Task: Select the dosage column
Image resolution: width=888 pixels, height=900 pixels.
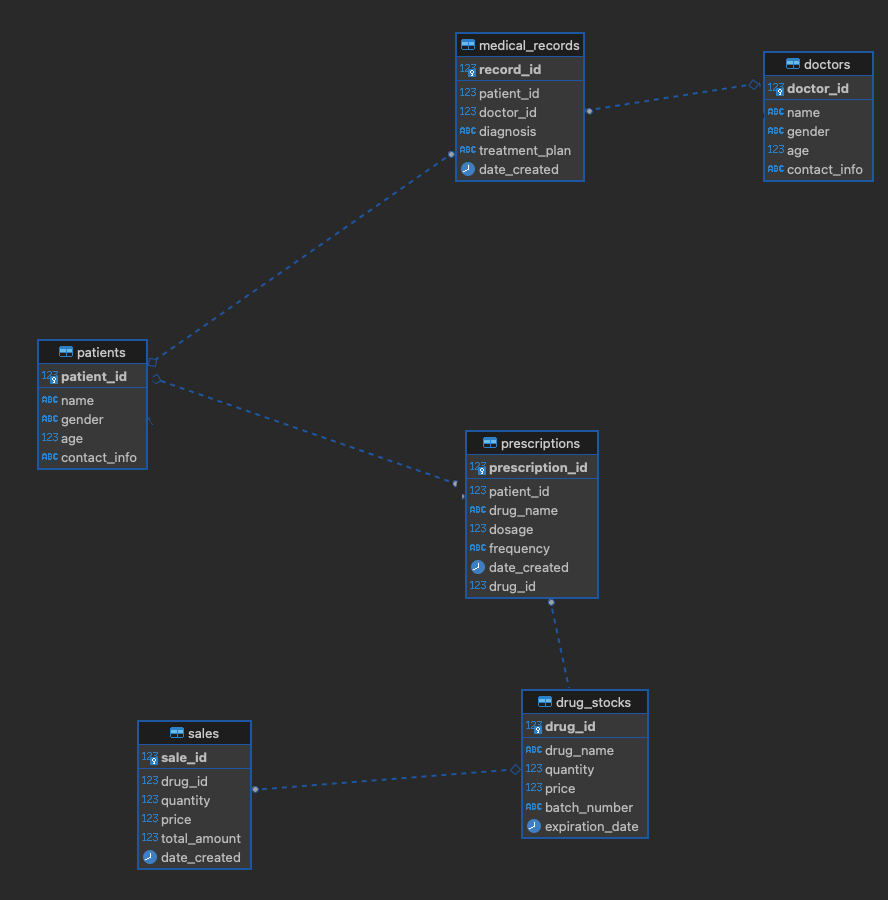Action: [x=532, y=529]
